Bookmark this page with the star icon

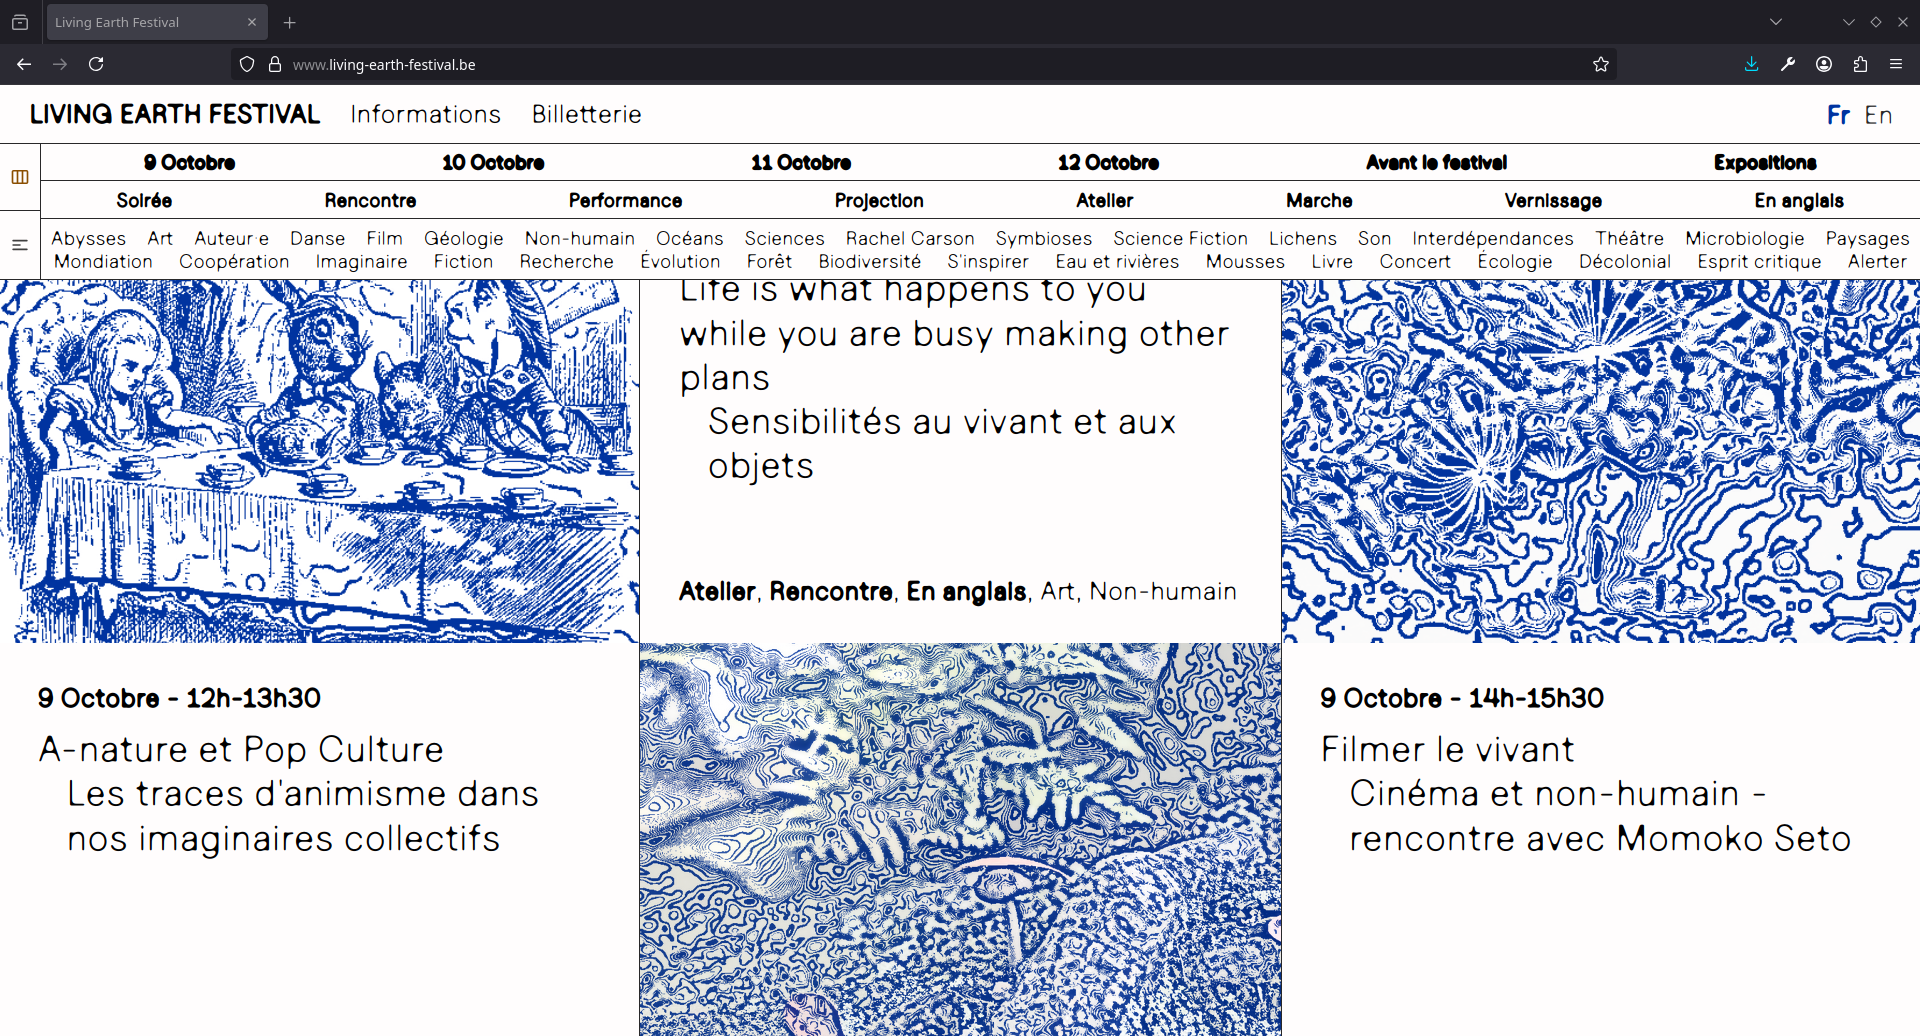pos(1601,64)
